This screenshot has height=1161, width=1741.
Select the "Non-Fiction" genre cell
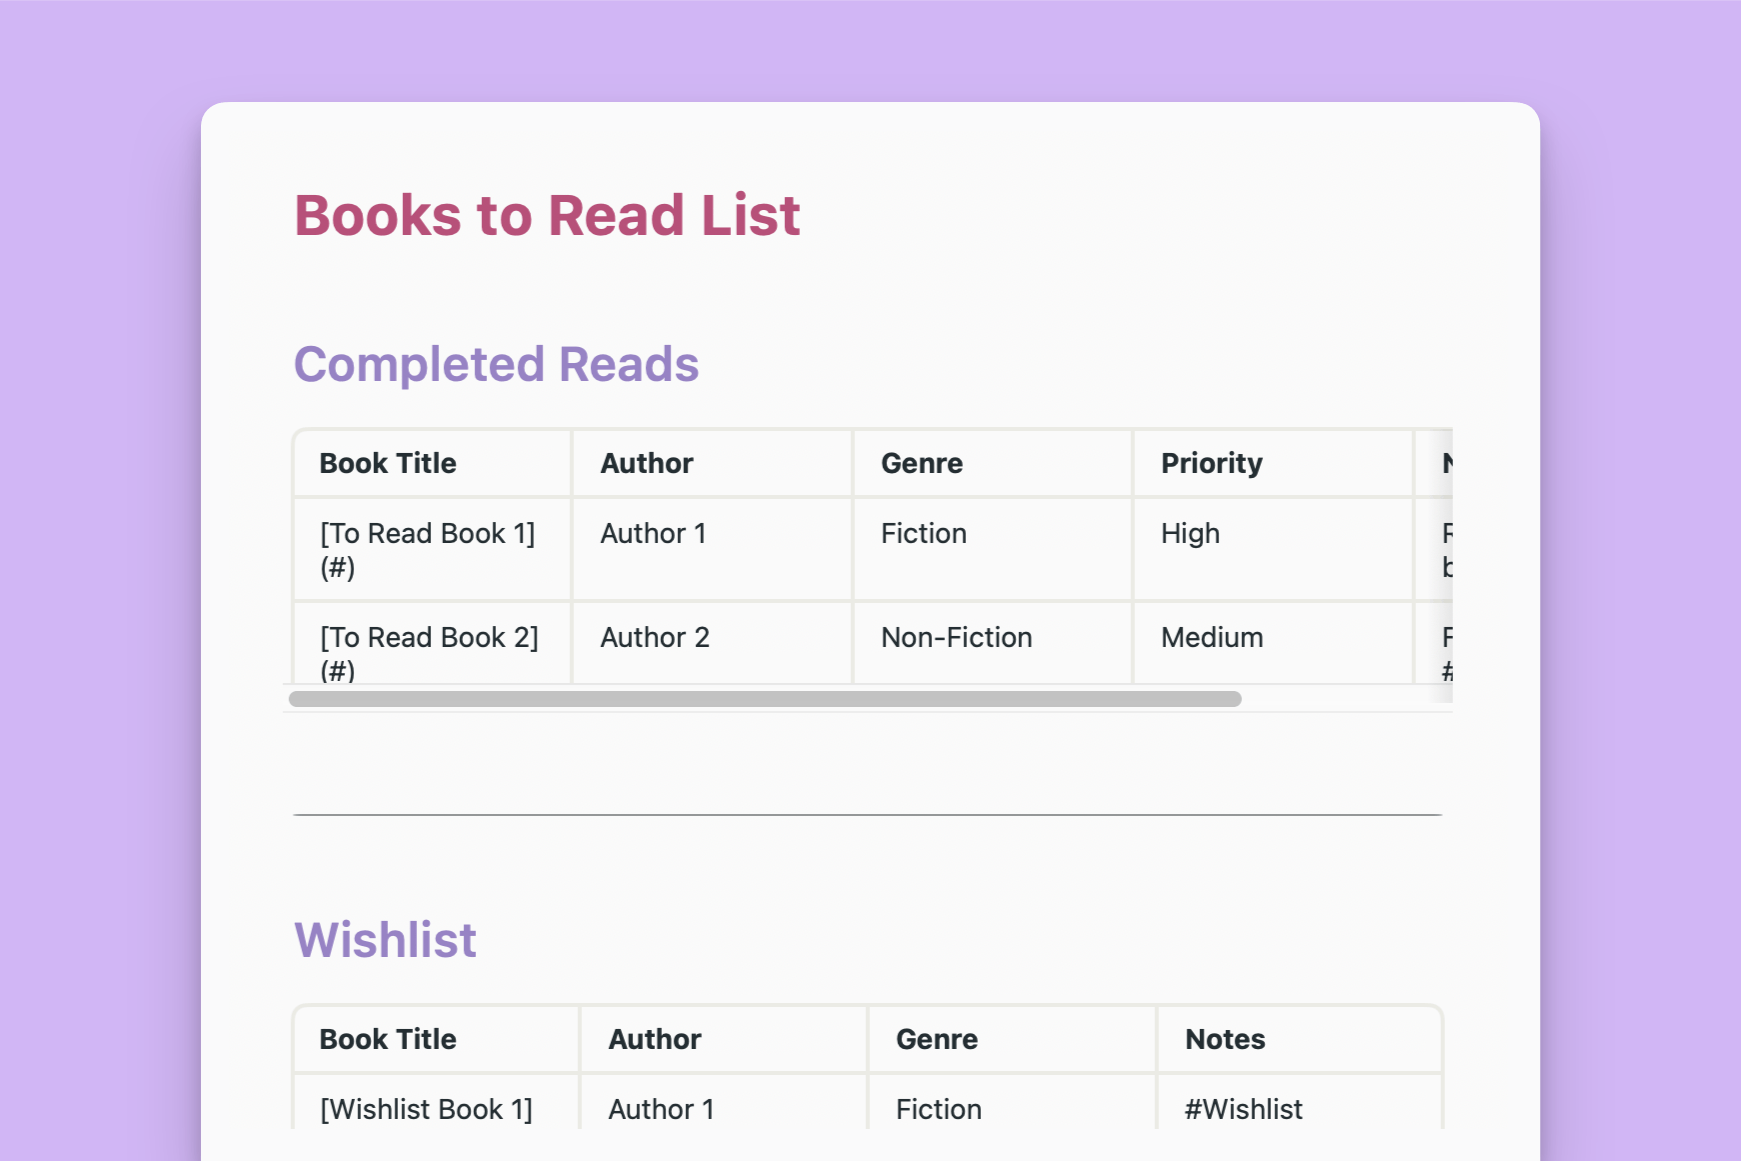pos(956,637)
